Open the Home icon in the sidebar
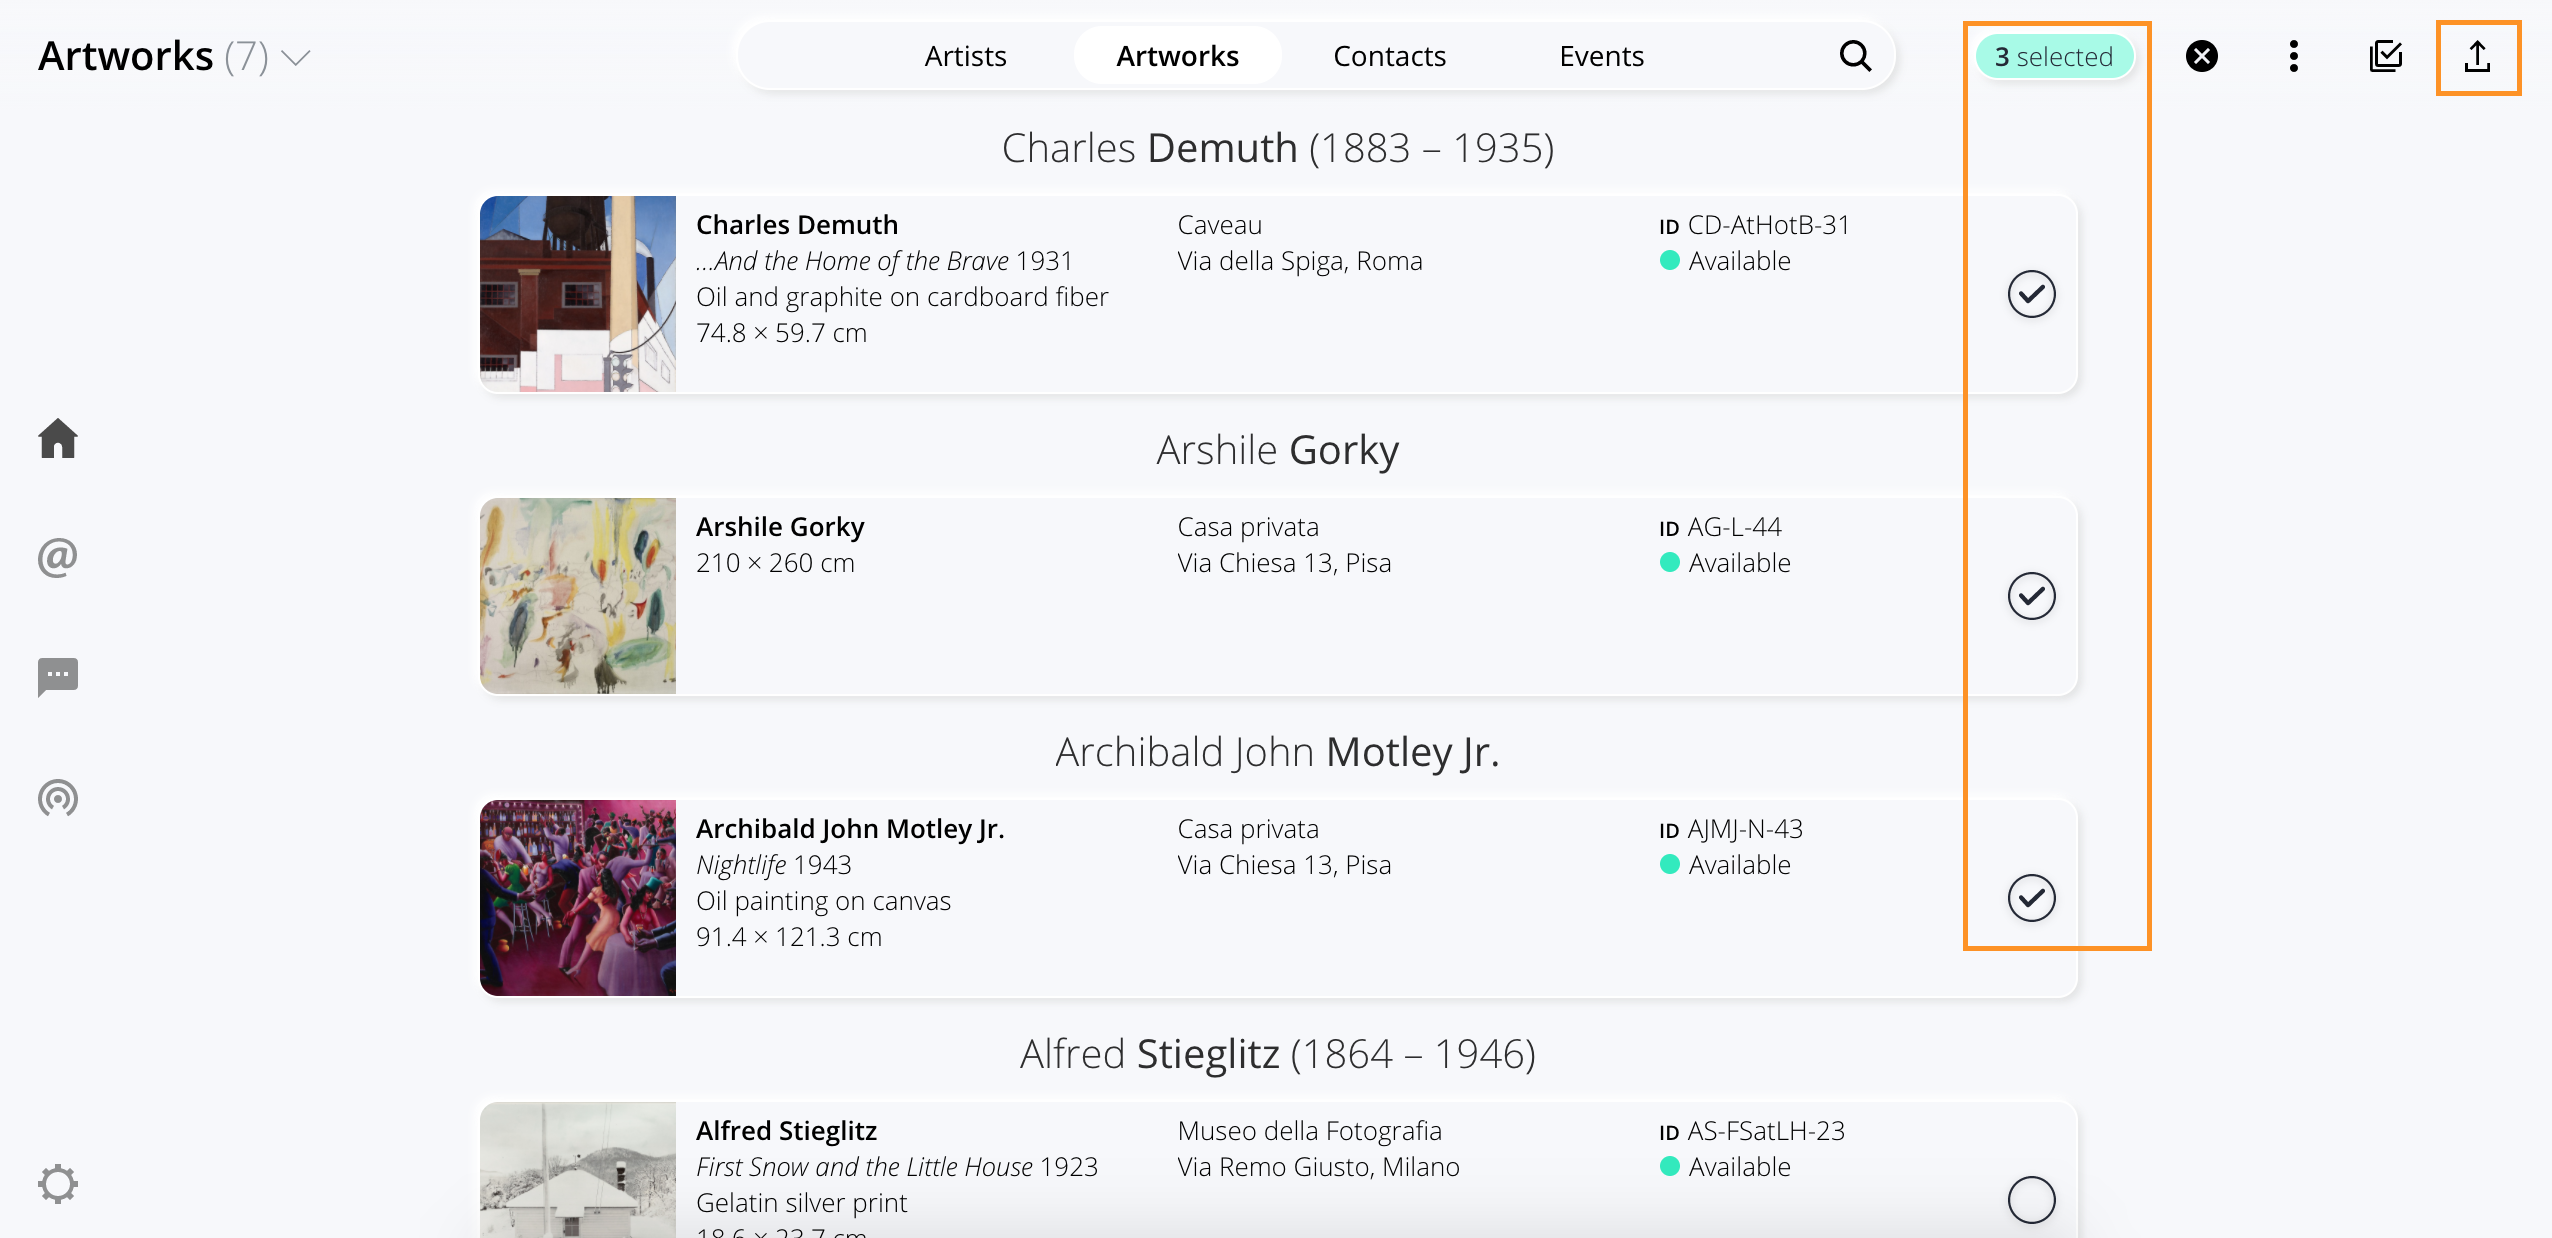 [58, 438]
